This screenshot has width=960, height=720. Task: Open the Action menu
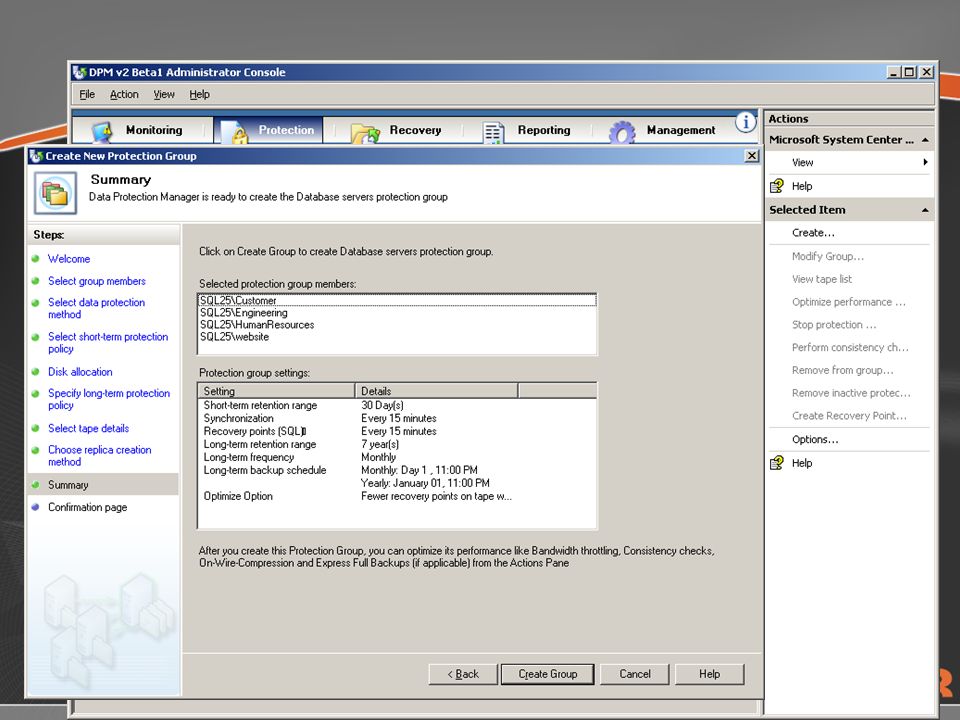124,94
